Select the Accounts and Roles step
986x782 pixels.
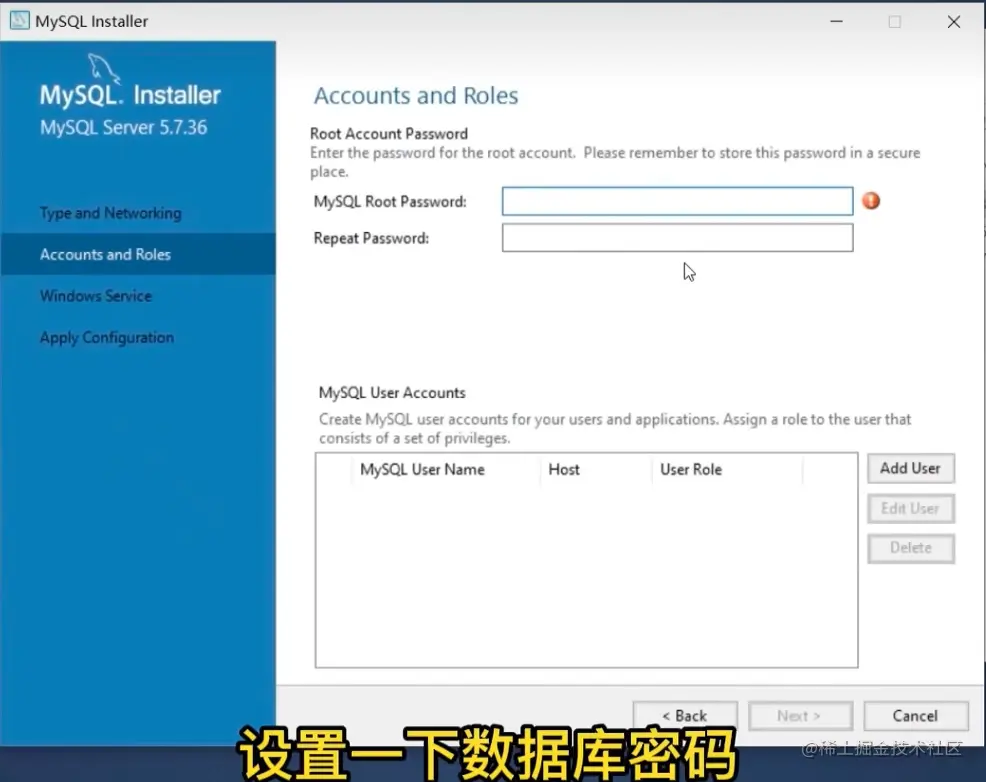138,254
